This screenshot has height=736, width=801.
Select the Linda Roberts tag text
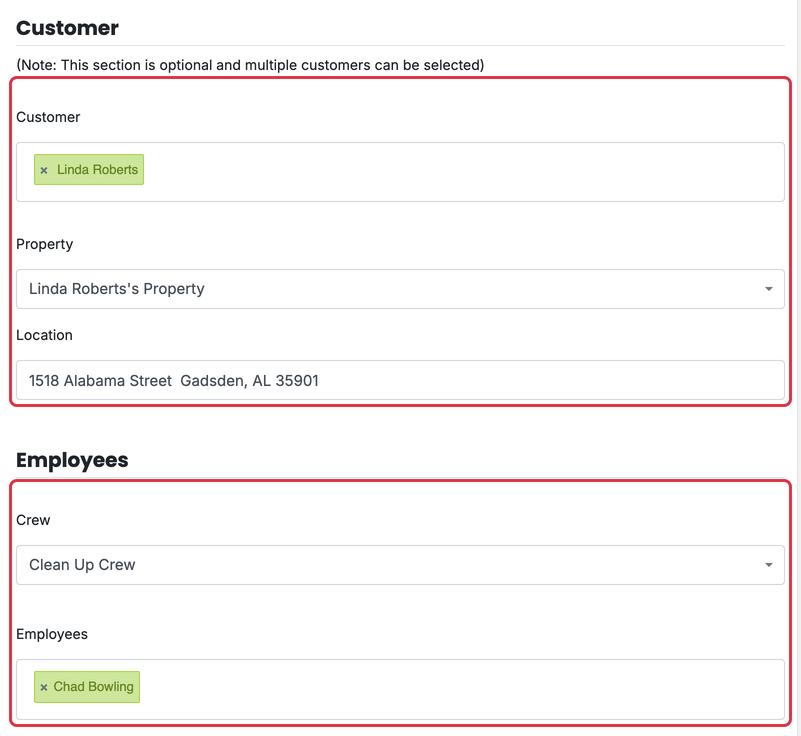tap(97, 170)
